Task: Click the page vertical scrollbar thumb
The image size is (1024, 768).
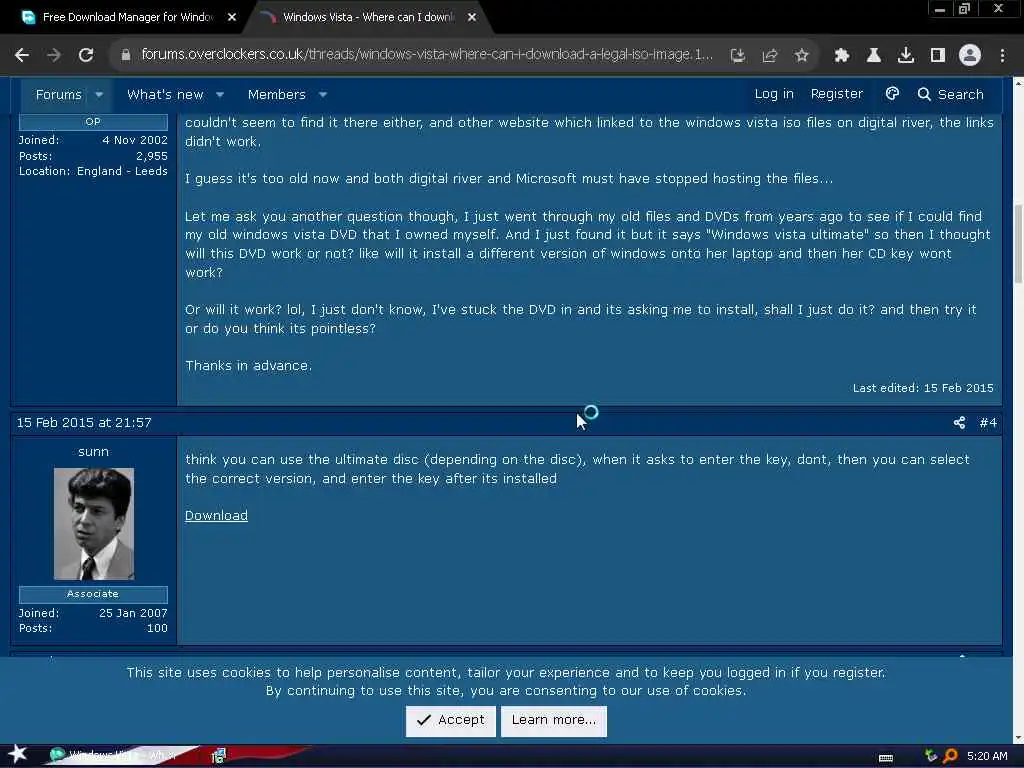Action: [1018, 244]
